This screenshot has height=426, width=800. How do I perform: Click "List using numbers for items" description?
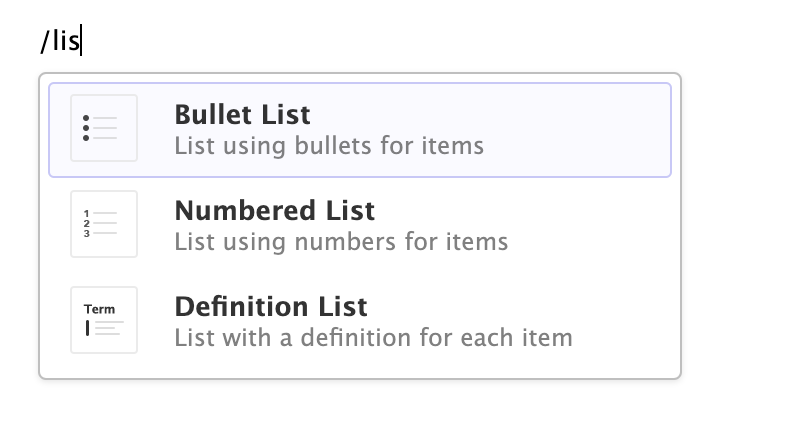[340, 242]
